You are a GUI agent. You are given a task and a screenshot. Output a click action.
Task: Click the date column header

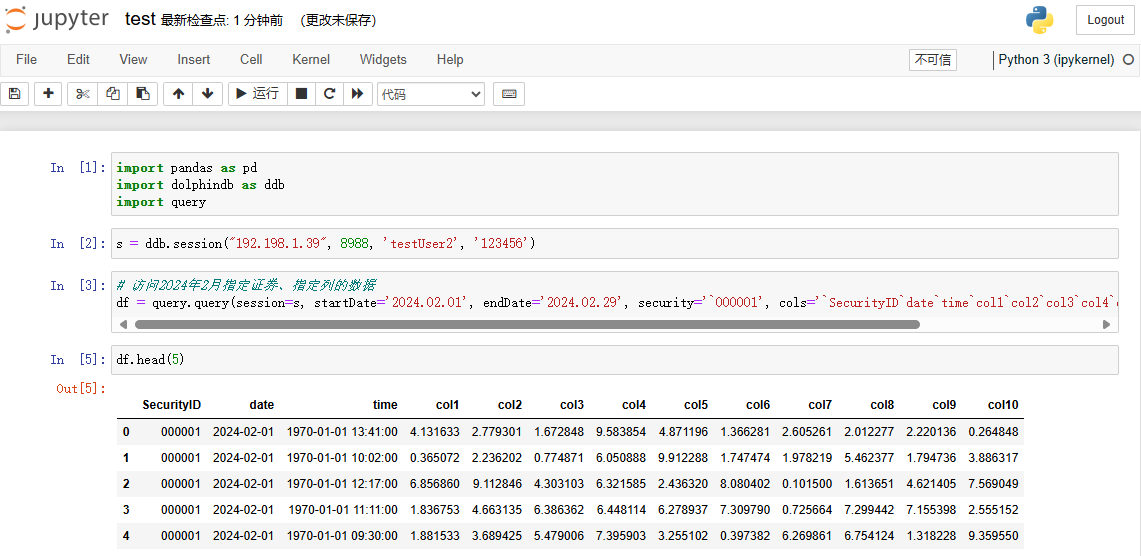[x=261, y=405]
